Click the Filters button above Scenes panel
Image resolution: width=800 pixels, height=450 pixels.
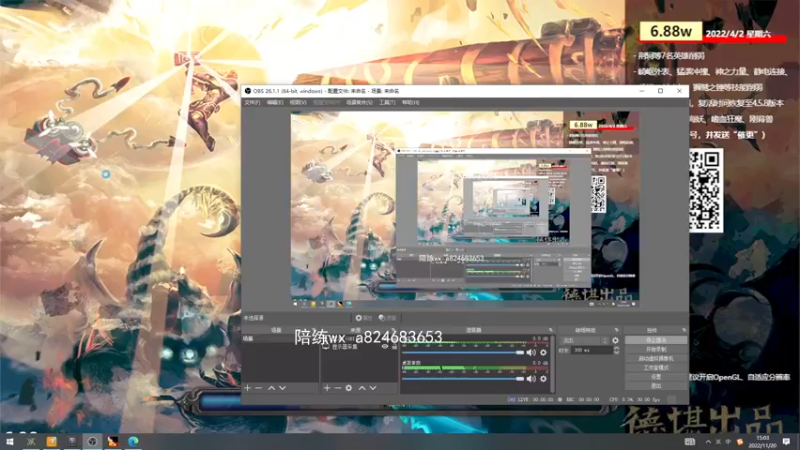(x=388, y=318)
